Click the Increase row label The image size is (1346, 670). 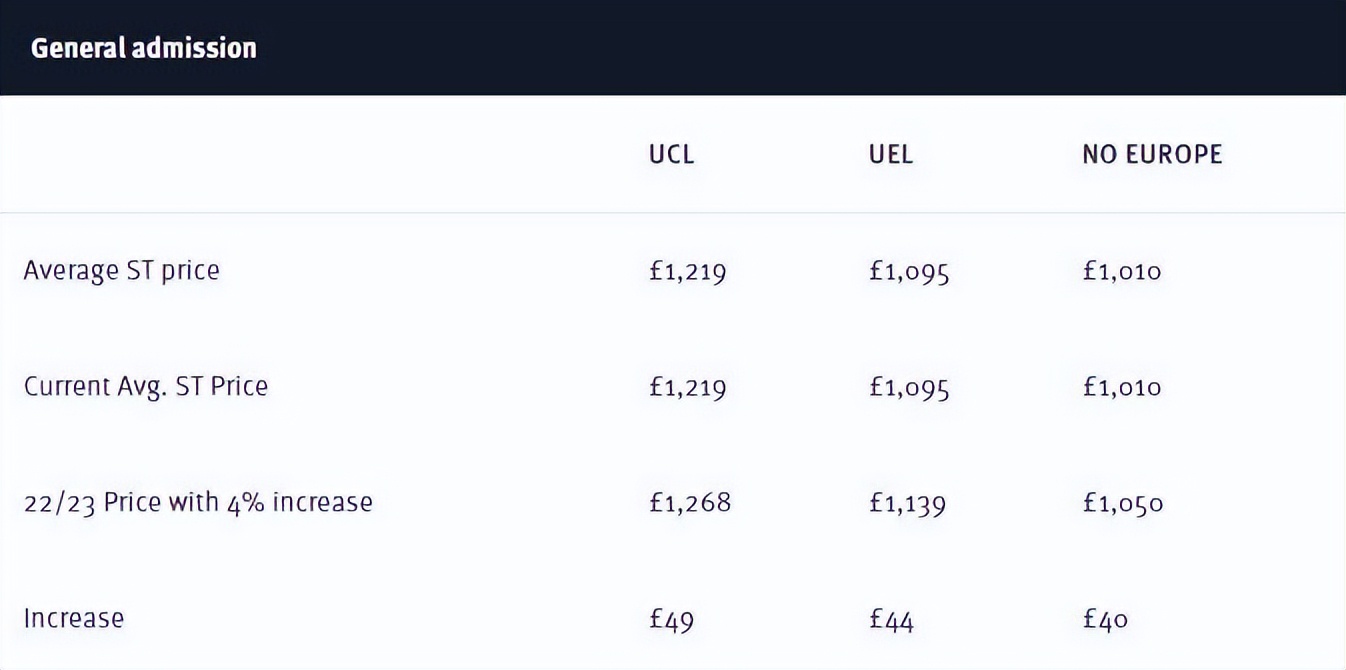(x=74, y=618)
